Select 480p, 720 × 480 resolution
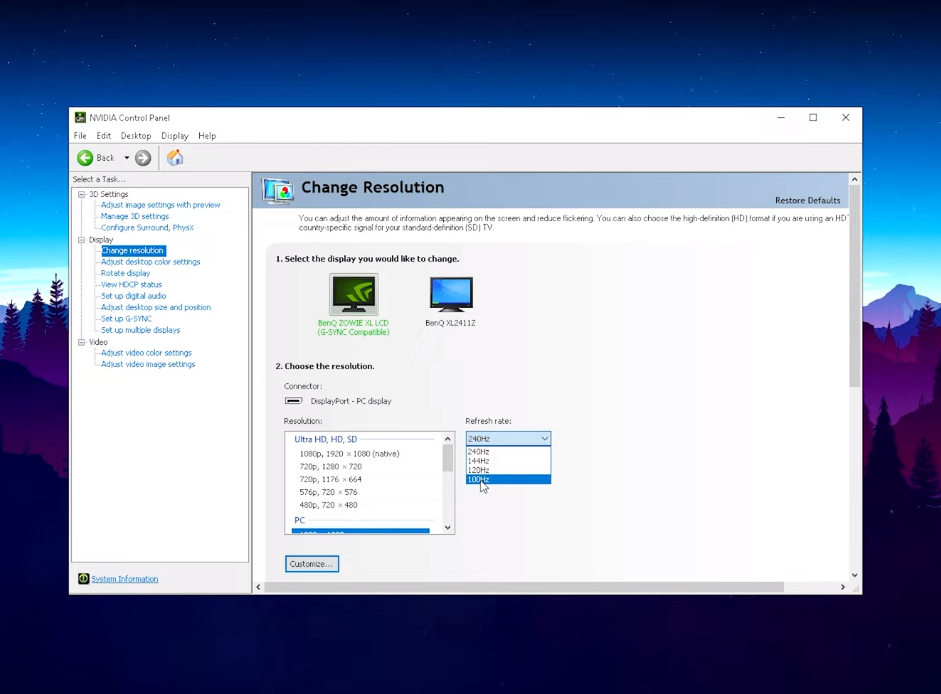Screen dimensions: 941x694 coord(328,505)
